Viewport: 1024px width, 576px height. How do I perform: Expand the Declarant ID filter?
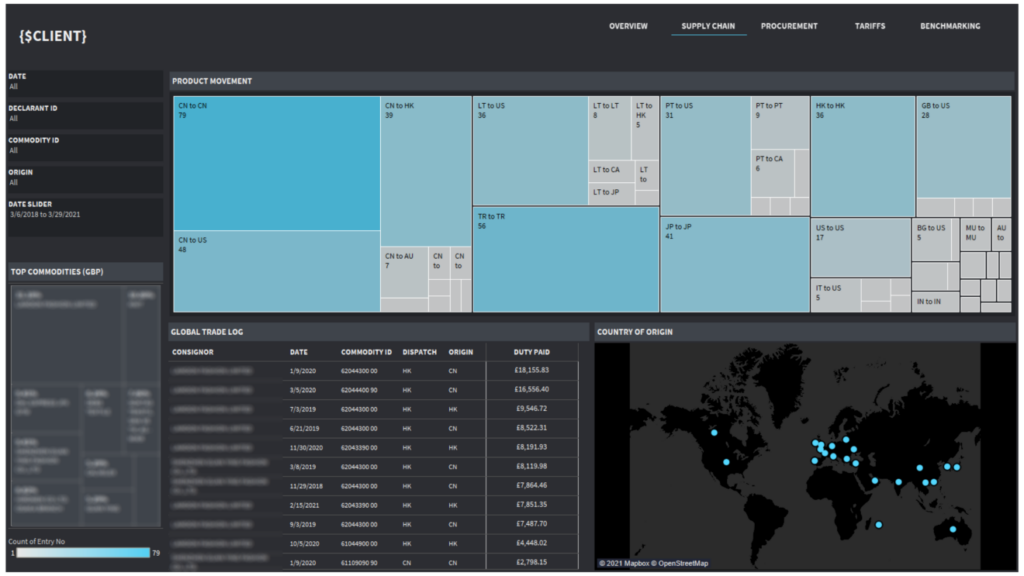tap(85, 114)
